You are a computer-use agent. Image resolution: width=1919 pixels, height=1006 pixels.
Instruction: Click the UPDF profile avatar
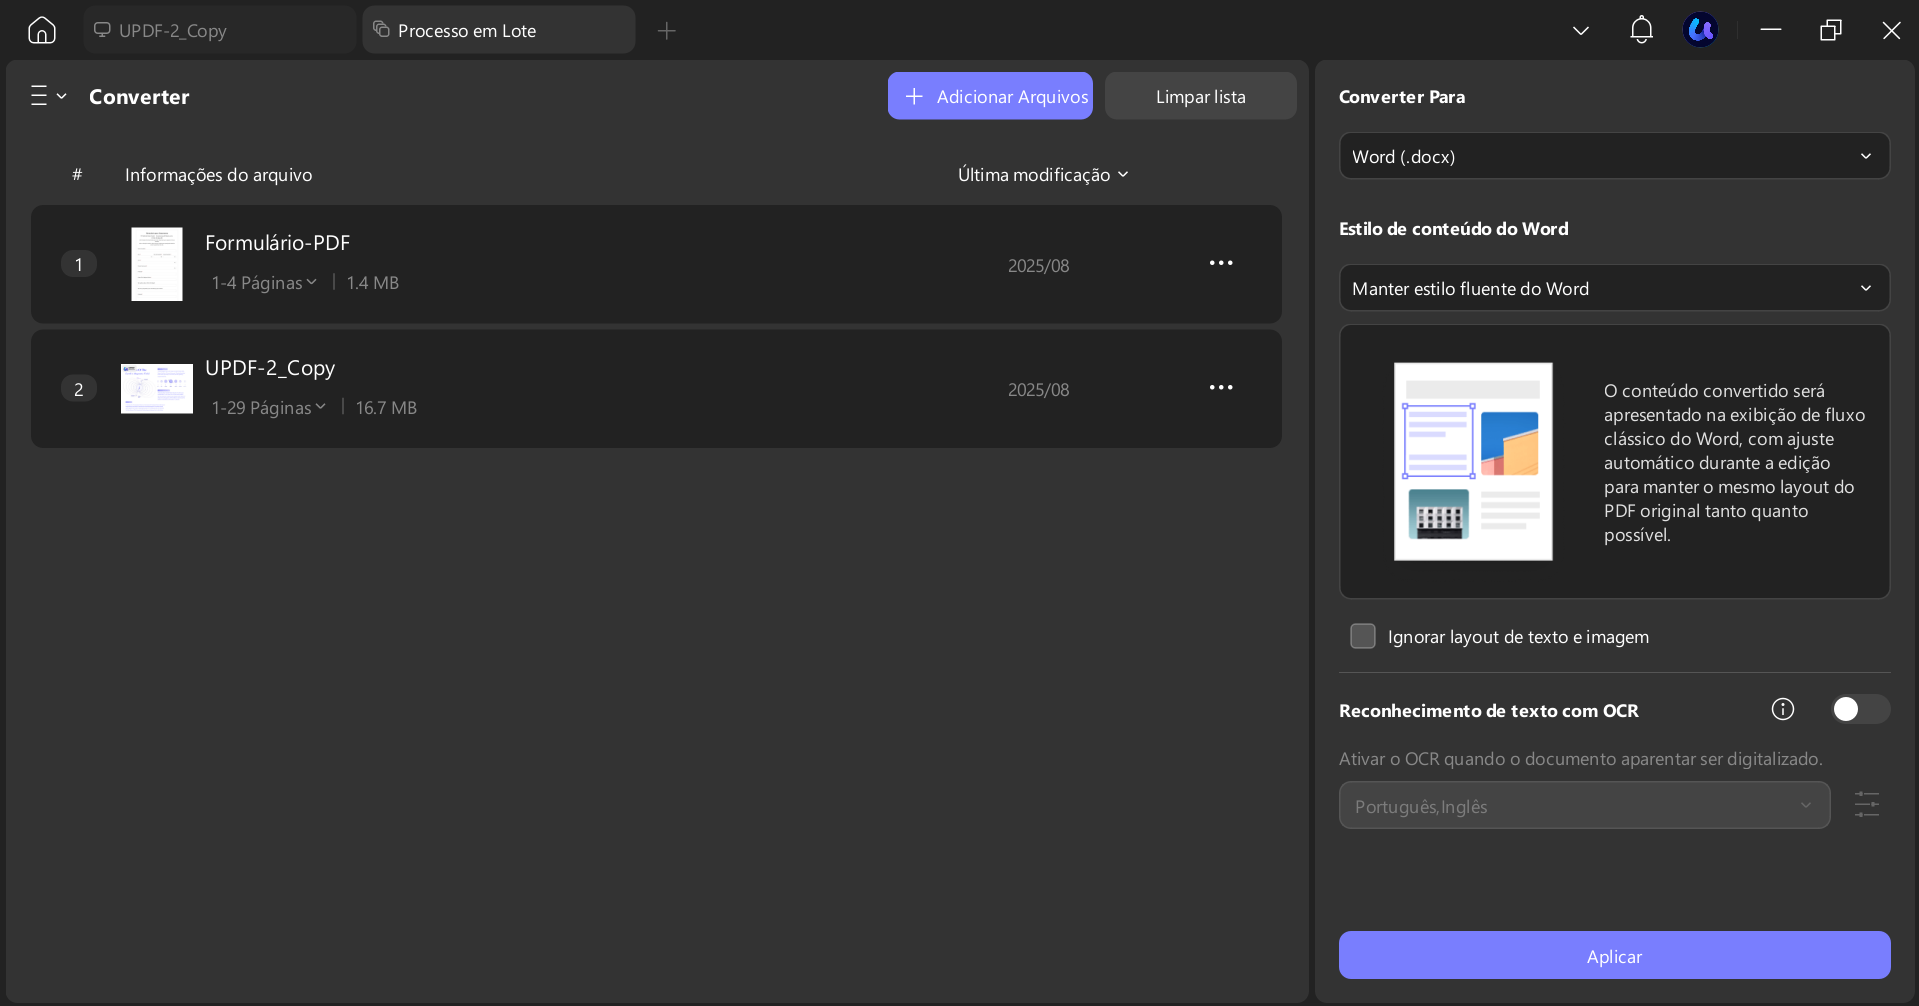(1701, 30)
